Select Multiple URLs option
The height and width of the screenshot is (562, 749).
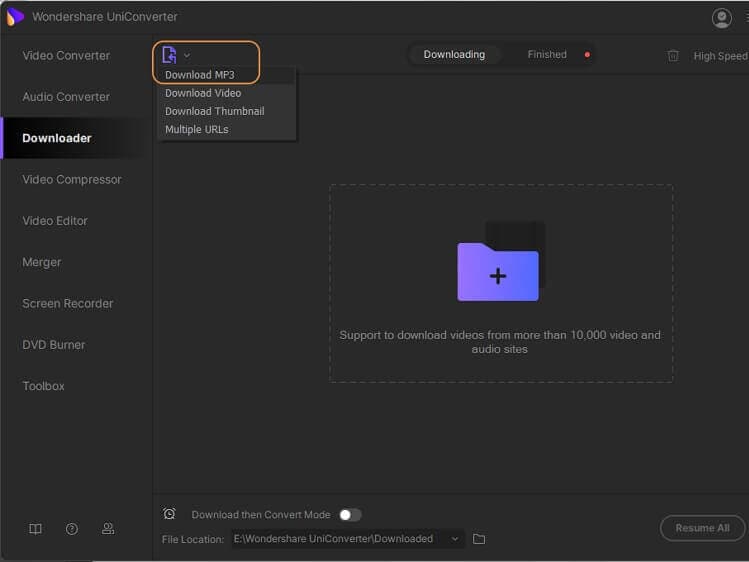[x=197, y=129]
